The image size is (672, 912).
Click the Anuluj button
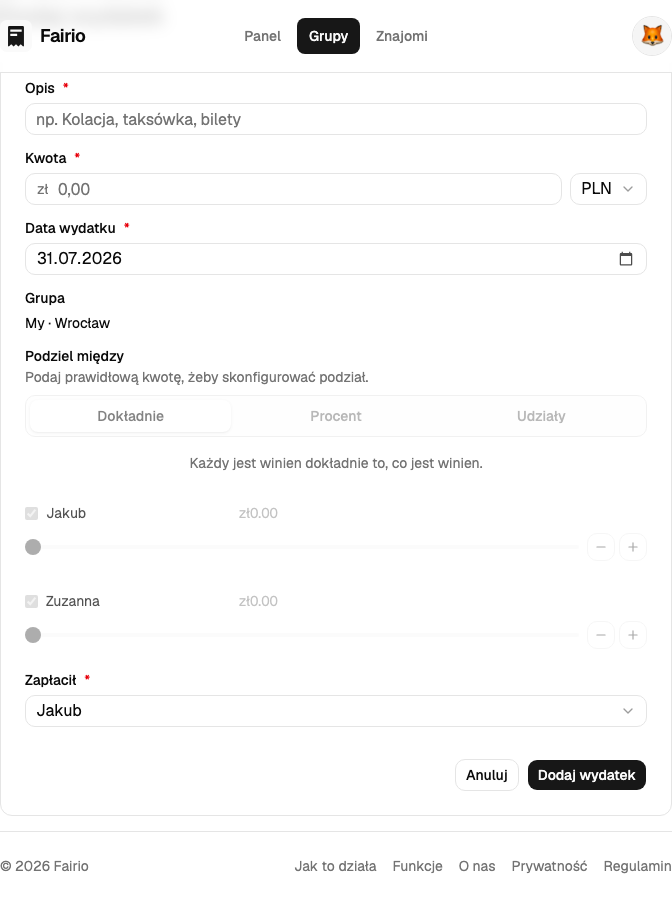pyautogui.click(x=486, y=775)
